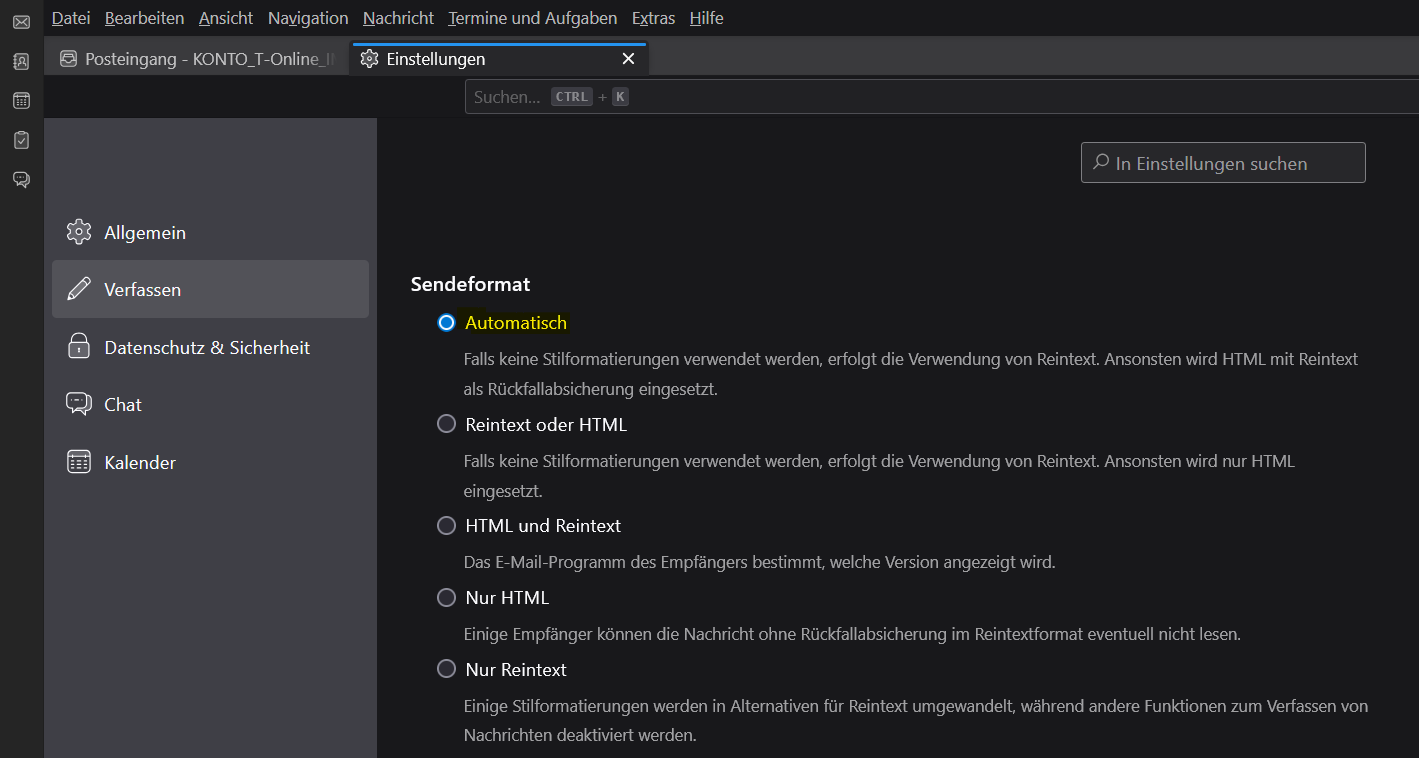Choose Nur Reintext send format
This screenshot has width=1419, height=758.
pos(446,669)
